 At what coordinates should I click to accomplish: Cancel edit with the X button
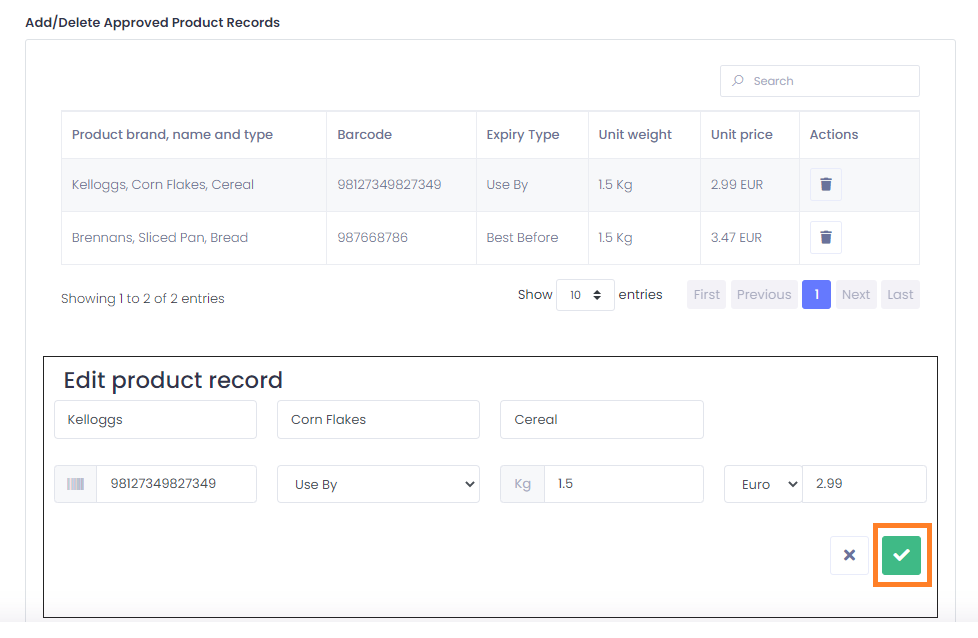(x=849, y=555)
